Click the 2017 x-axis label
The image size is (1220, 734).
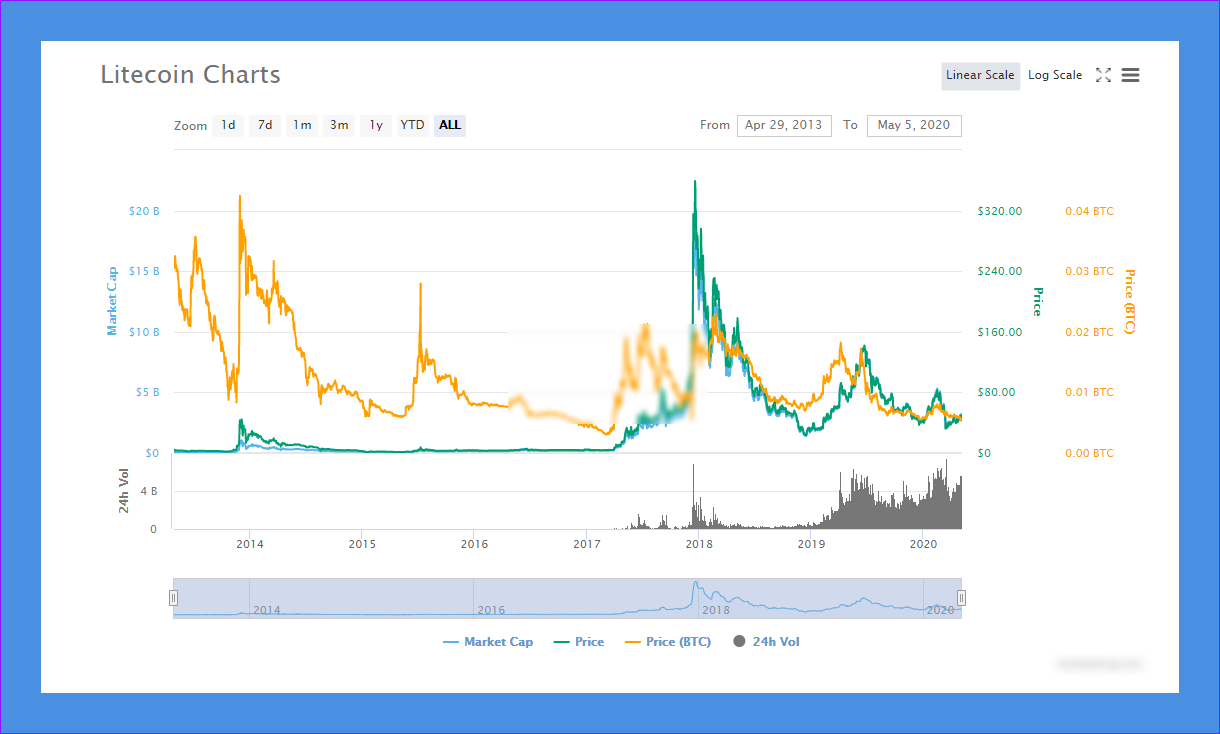point(586,544)
